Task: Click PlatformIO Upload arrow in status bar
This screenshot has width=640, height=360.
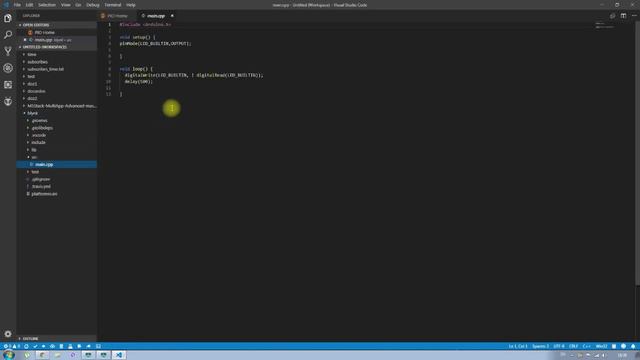Action: tap(43, 346)
